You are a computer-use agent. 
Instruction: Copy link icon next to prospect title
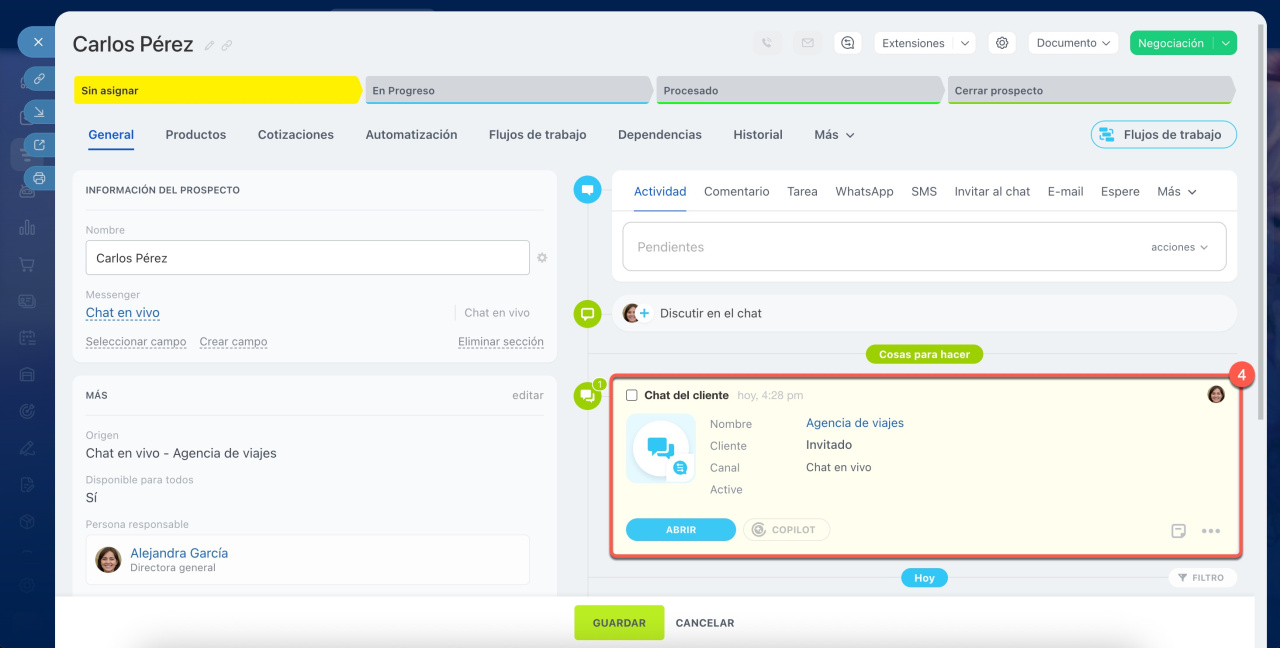pyautogui.click(x=227, y=46)
